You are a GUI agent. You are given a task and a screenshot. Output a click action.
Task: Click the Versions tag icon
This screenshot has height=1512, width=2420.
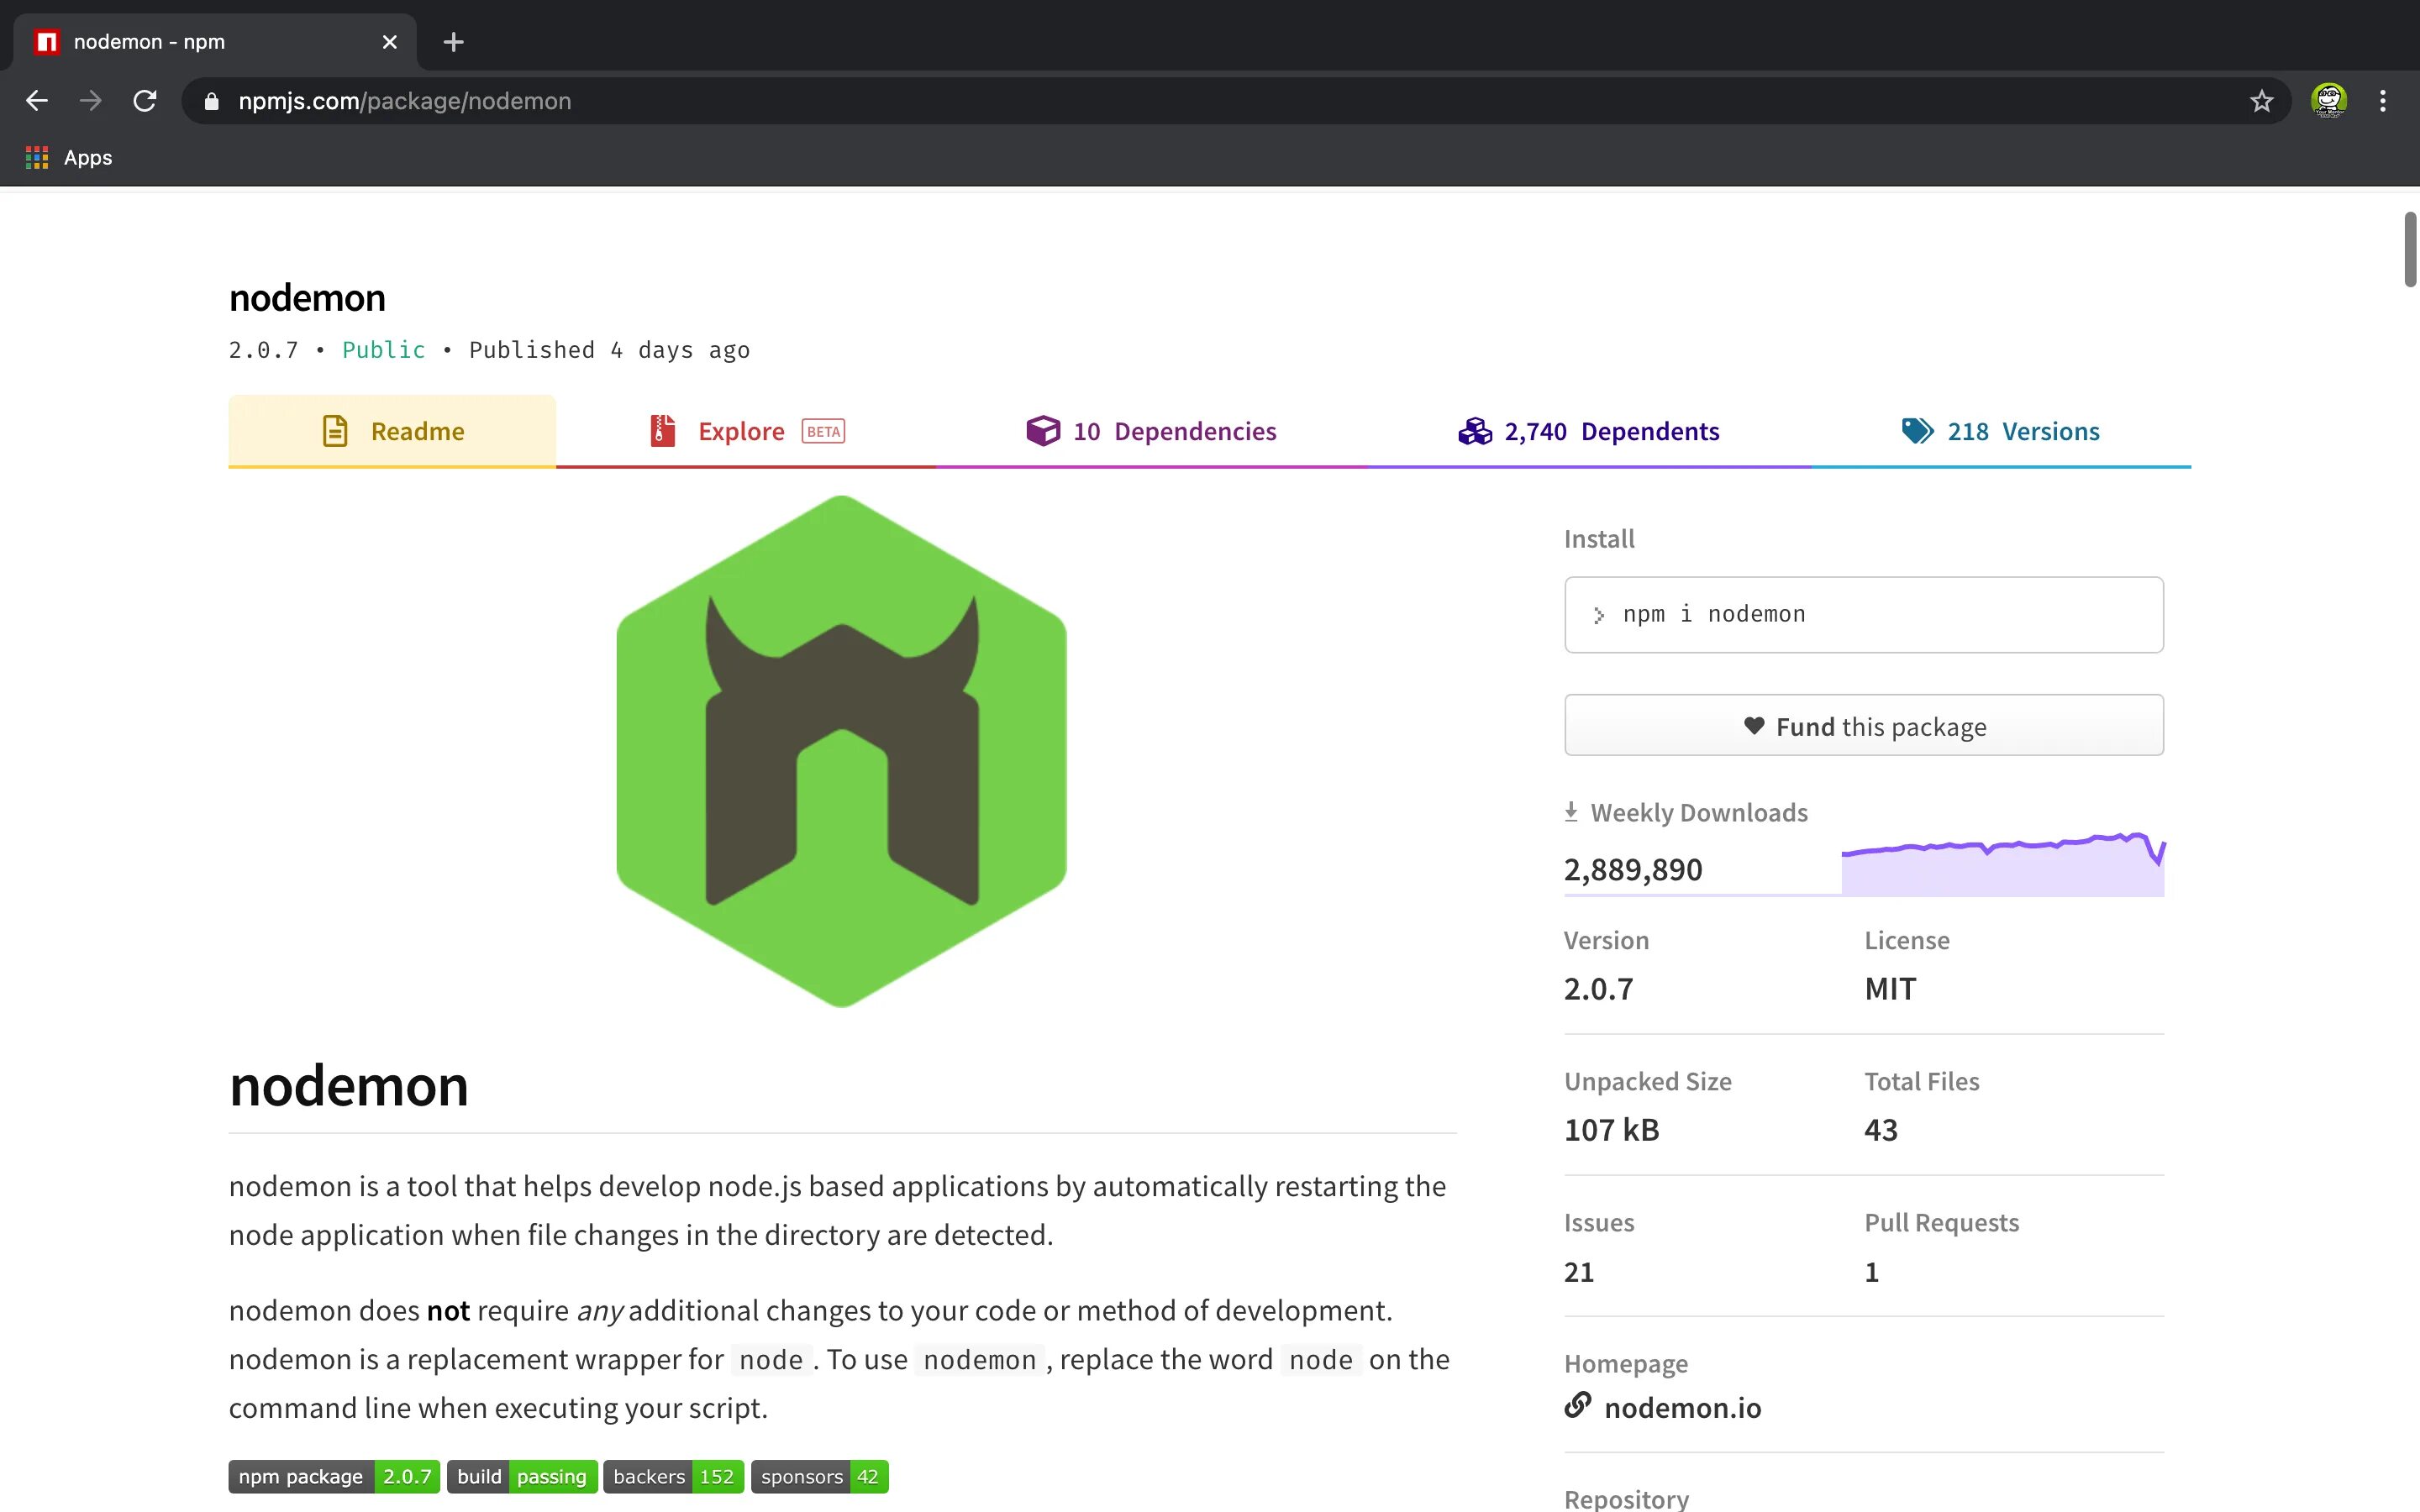coord(1917,430)
